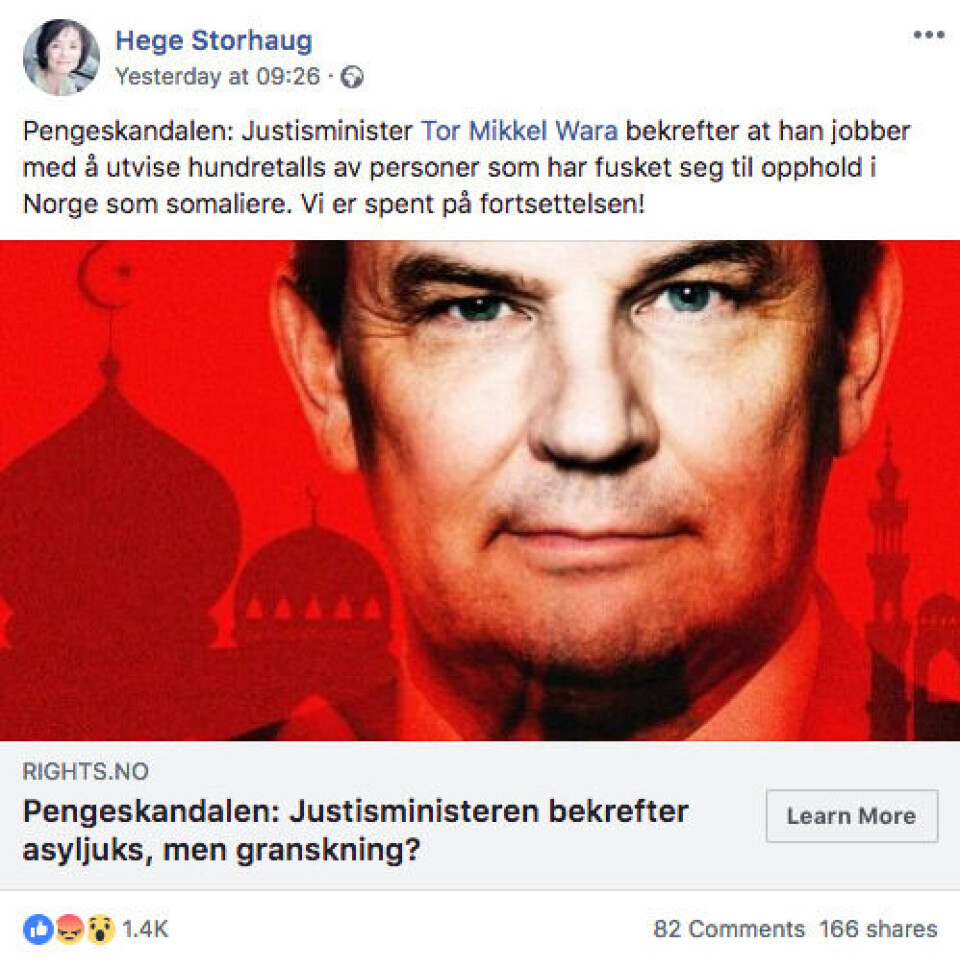This screenshot has height=966, width=960.
Task: Click the RIGHTS.NO source domain label
Action: tap(85, 772)
